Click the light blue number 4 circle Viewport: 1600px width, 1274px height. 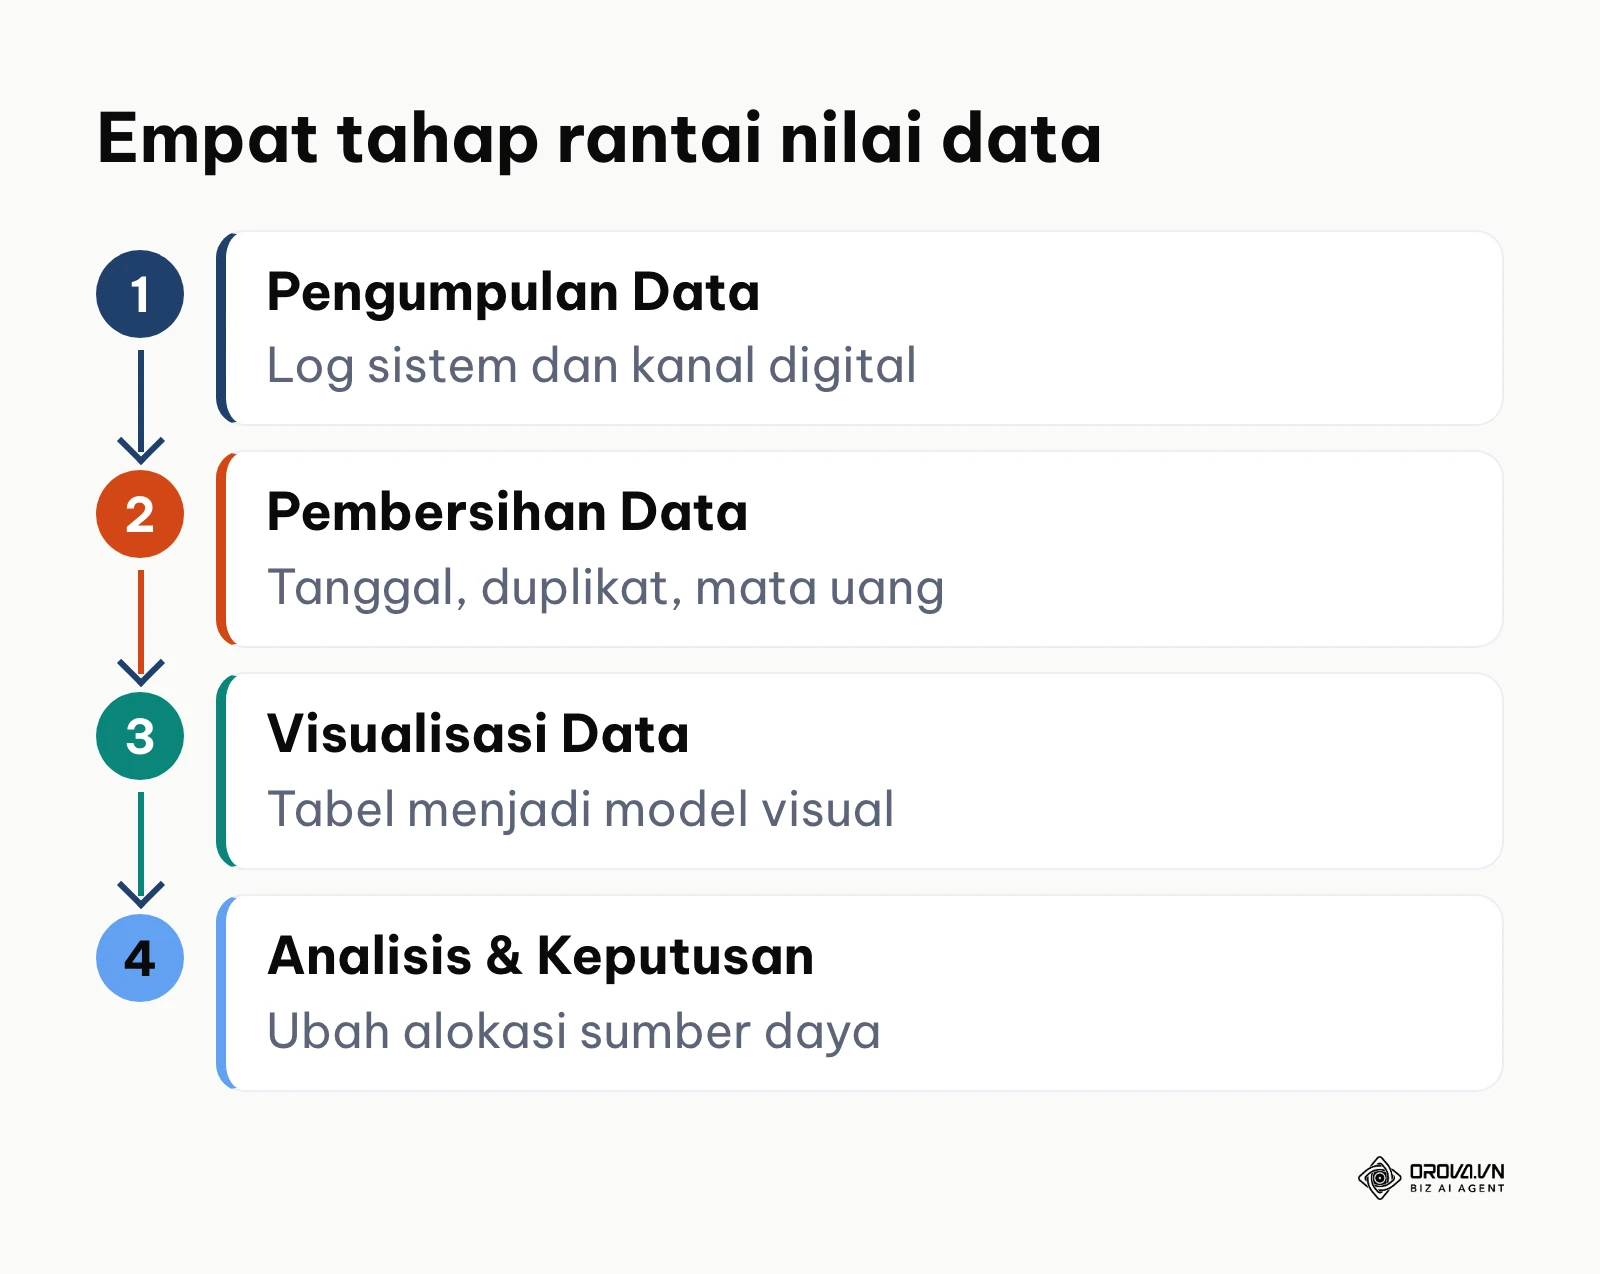tap(140, 958)
